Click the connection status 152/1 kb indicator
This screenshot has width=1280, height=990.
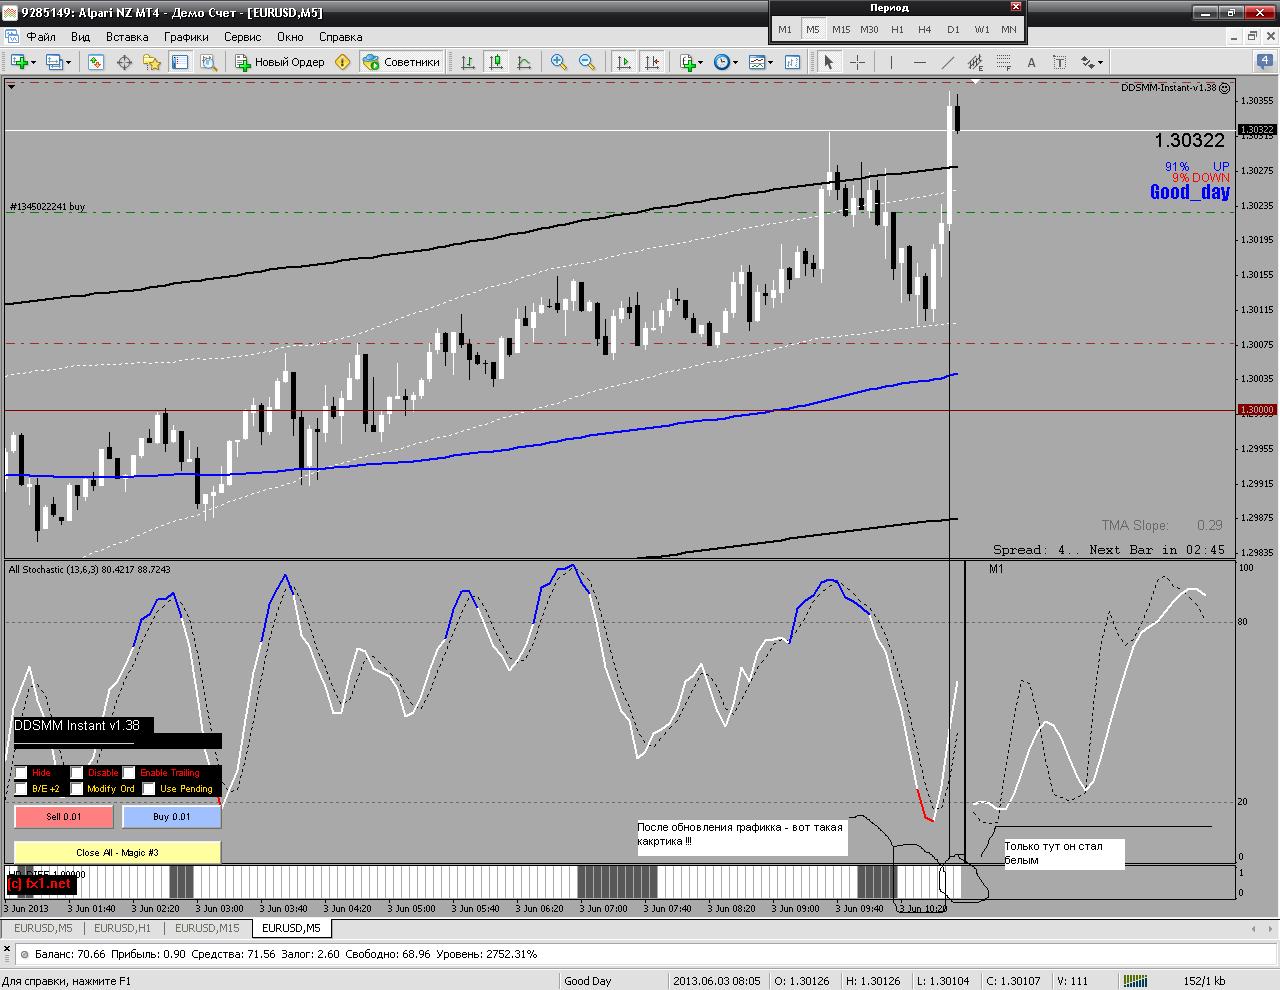pyautogui.click(x=1204, y=981)
